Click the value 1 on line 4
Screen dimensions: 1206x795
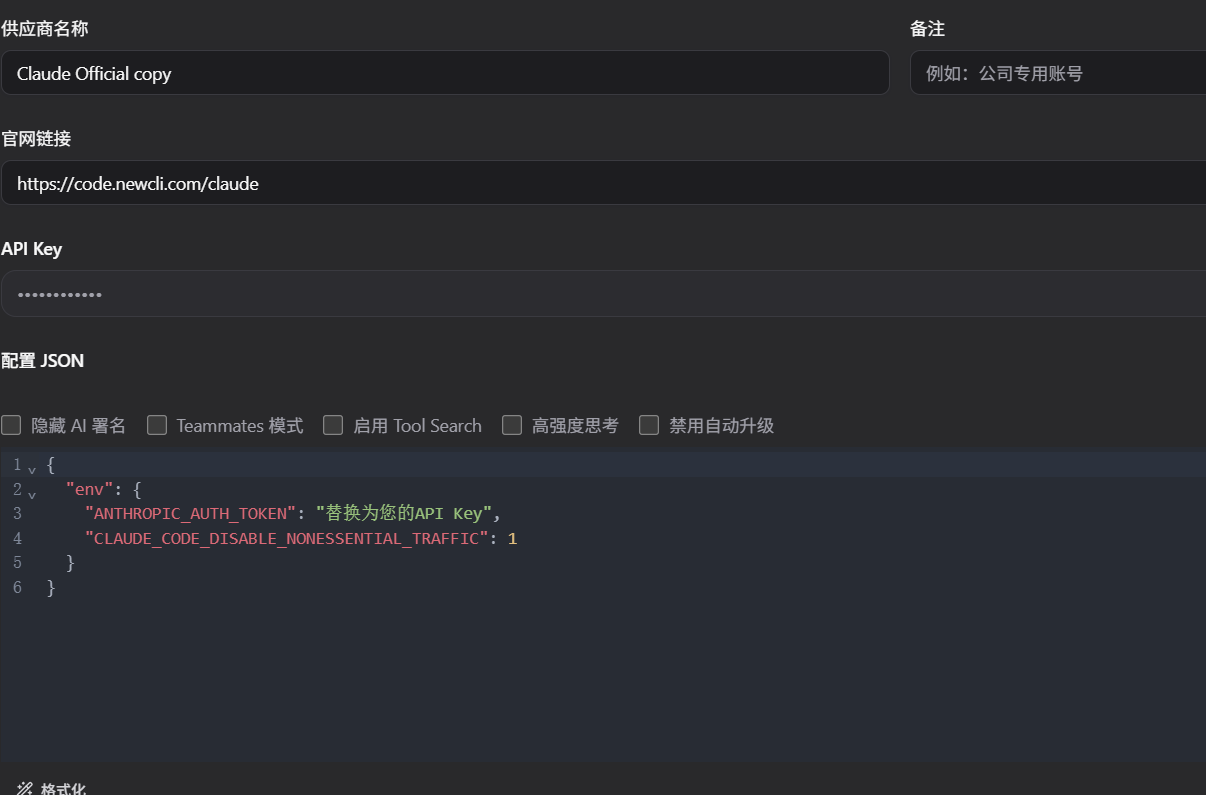[x=513, y=539]
